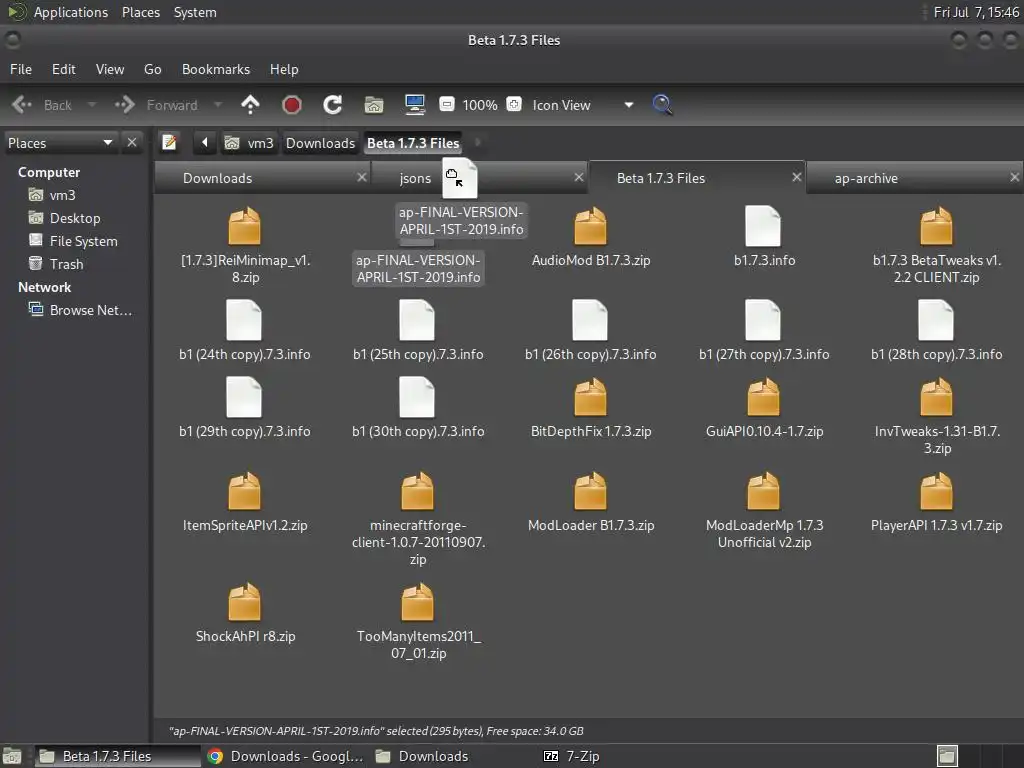Select the b1 (27th copy).7.3.info file

[x=763, y=331]
